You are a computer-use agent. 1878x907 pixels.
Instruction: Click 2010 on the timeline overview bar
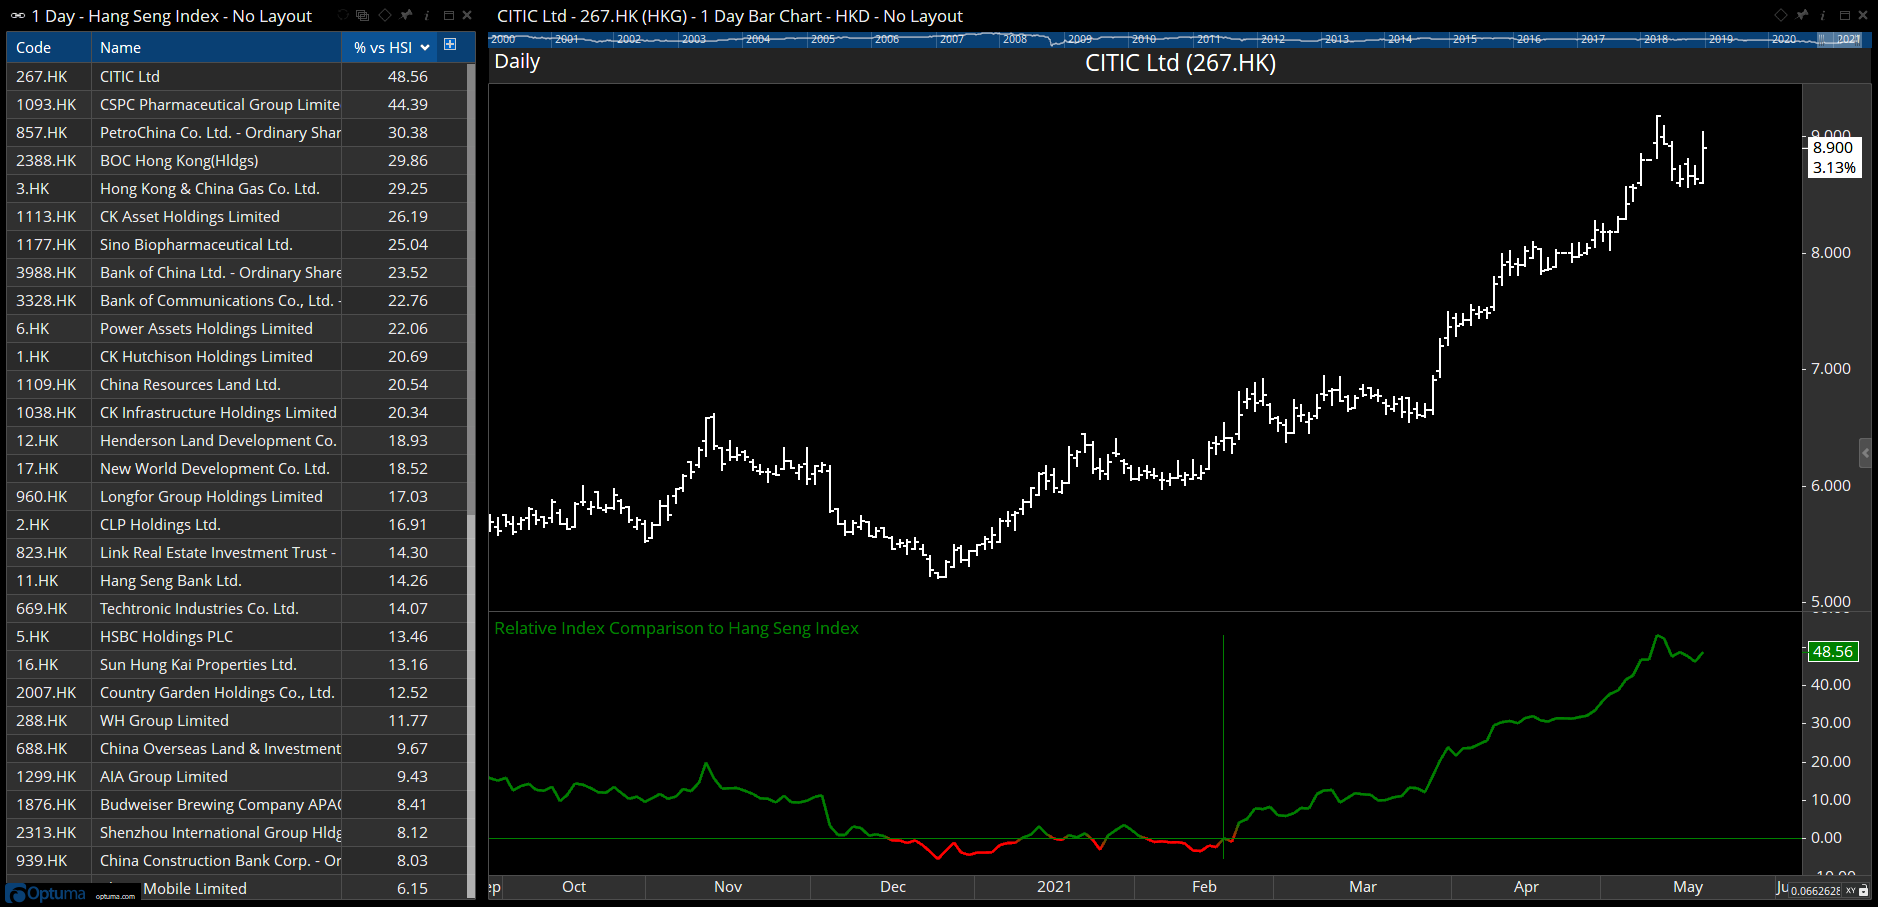pyautogui.click(x=1143, y=39)
